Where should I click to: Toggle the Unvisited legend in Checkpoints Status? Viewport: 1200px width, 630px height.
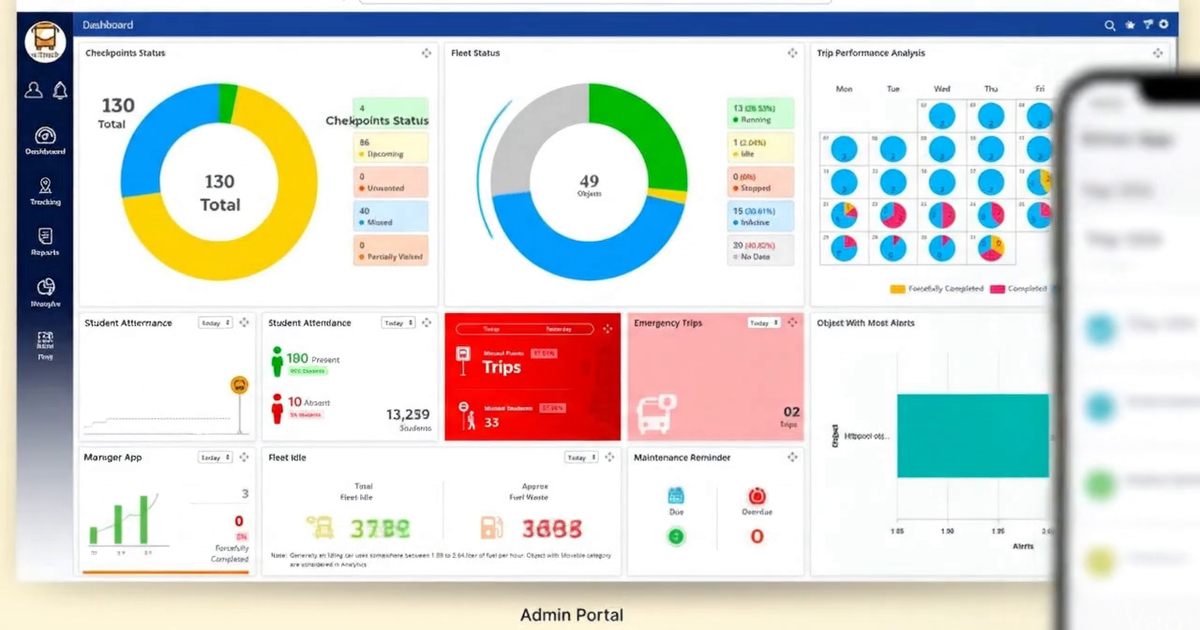pos(390,182)
